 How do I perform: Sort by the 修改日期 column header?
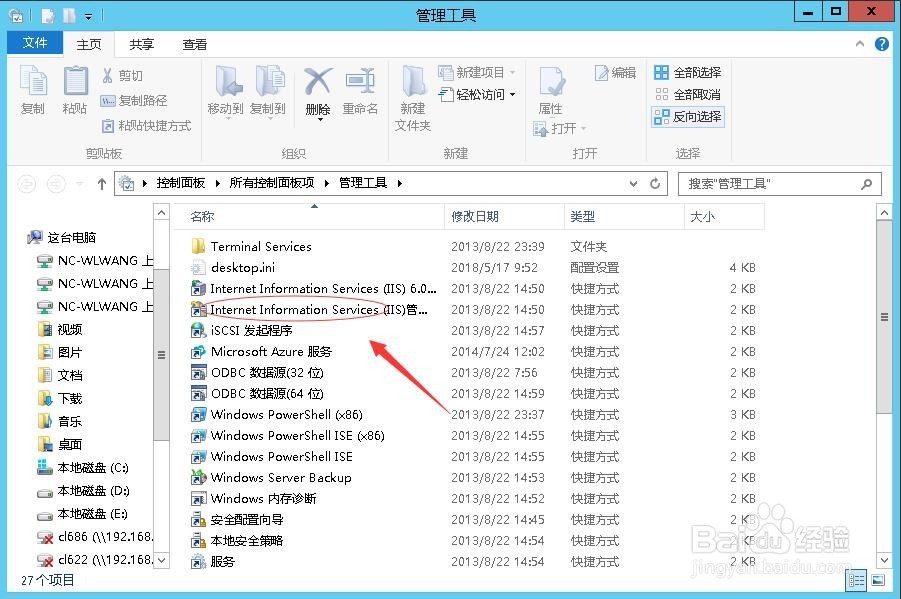tap(505, 217)
